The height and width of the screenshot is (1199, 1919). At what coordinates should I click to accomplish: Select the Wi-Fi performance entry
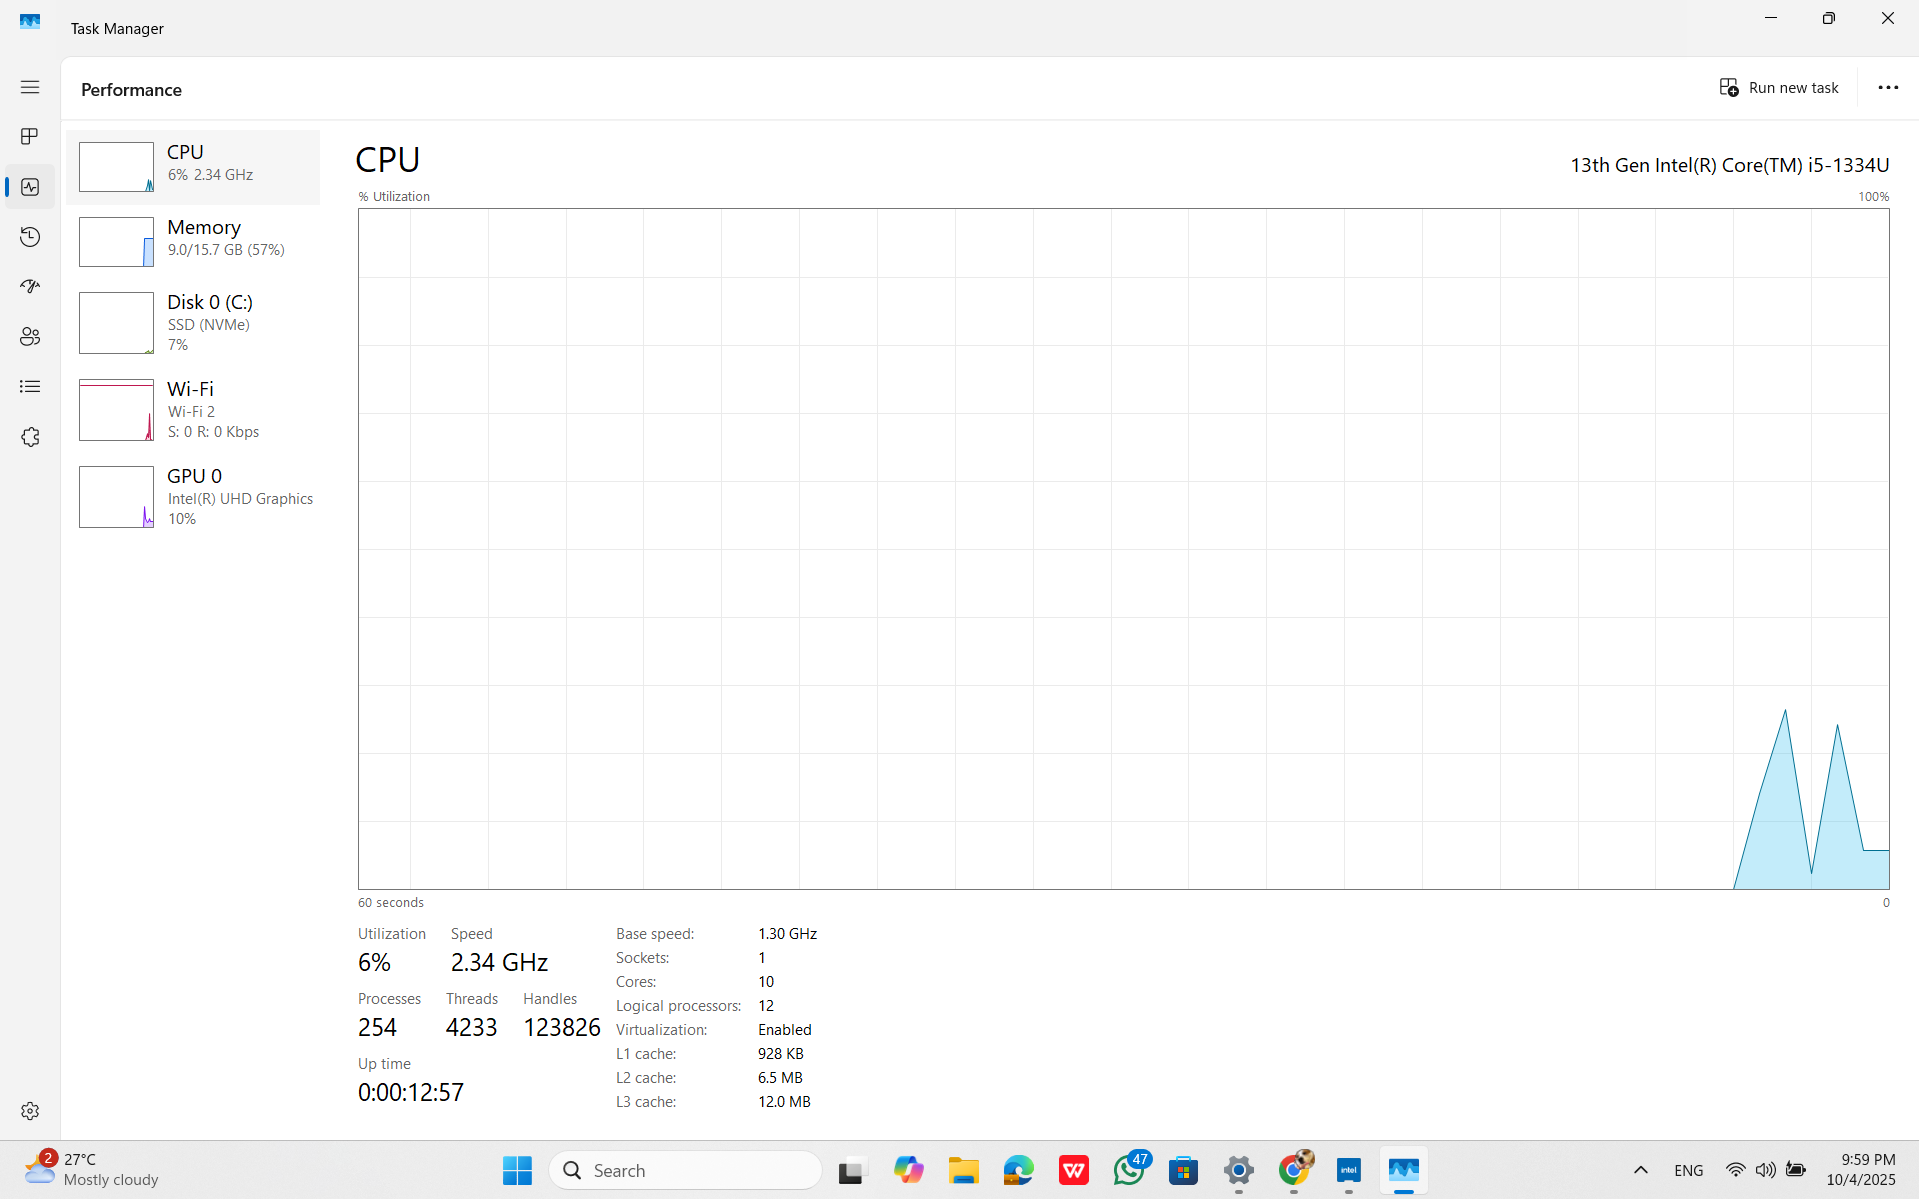coord(193,410)
